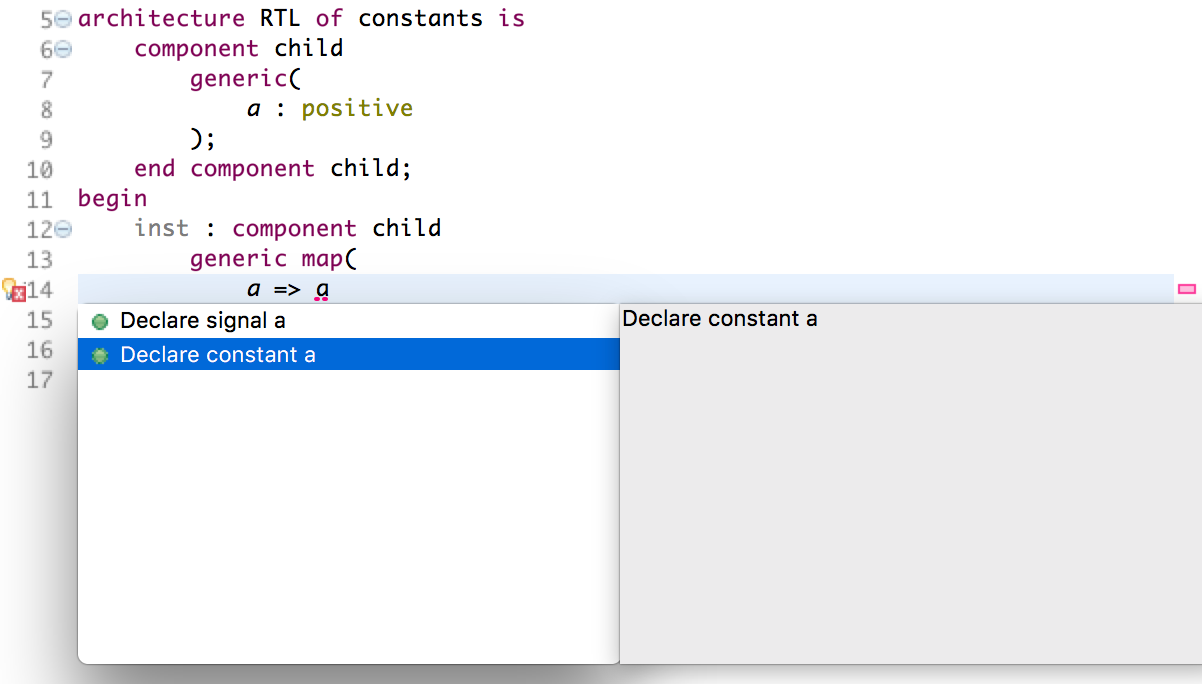Collapse the architecture RTL fold toggle
1202x684 pixels.
[63, 19]
